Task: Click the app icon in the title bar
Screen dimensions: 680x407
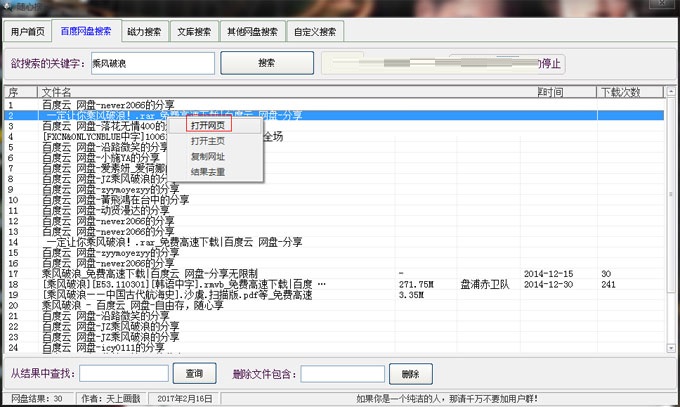Action: pyautogui.click(x=10, y=5)
